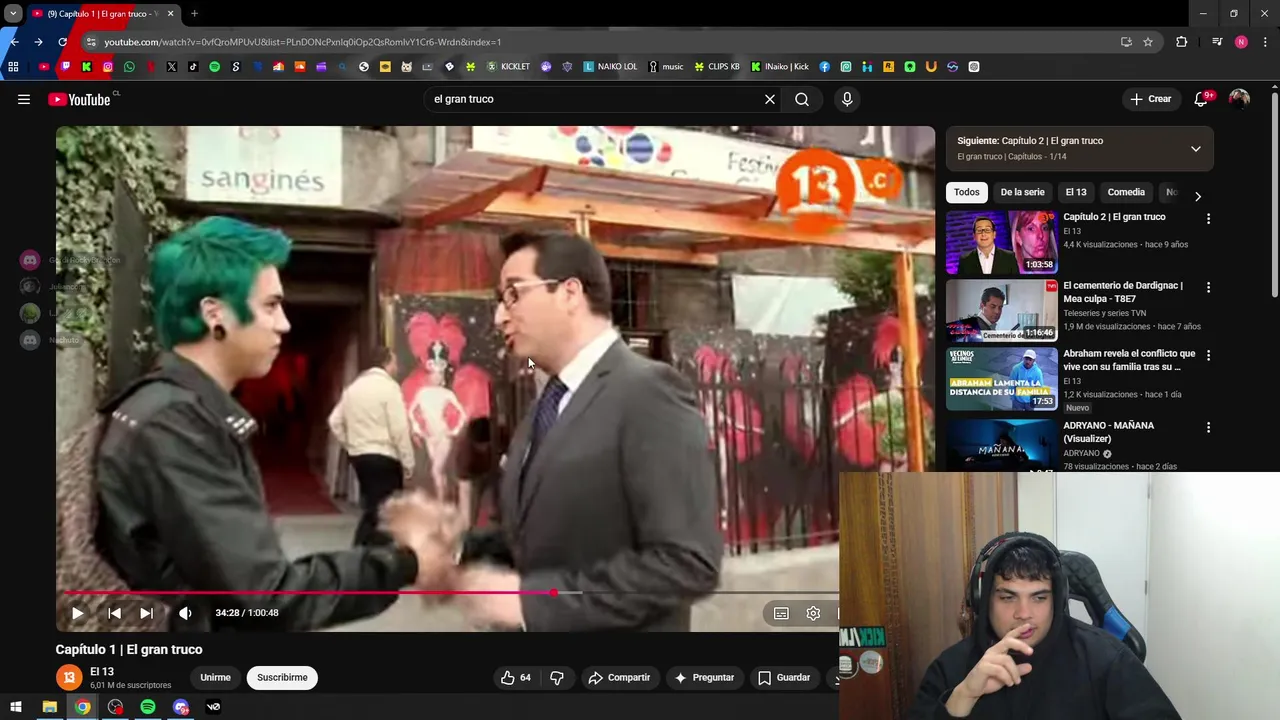Viewport: 1280px width, 720px height.
Task: Open the Facebook bookmark icon
Action: coord(824,67)
